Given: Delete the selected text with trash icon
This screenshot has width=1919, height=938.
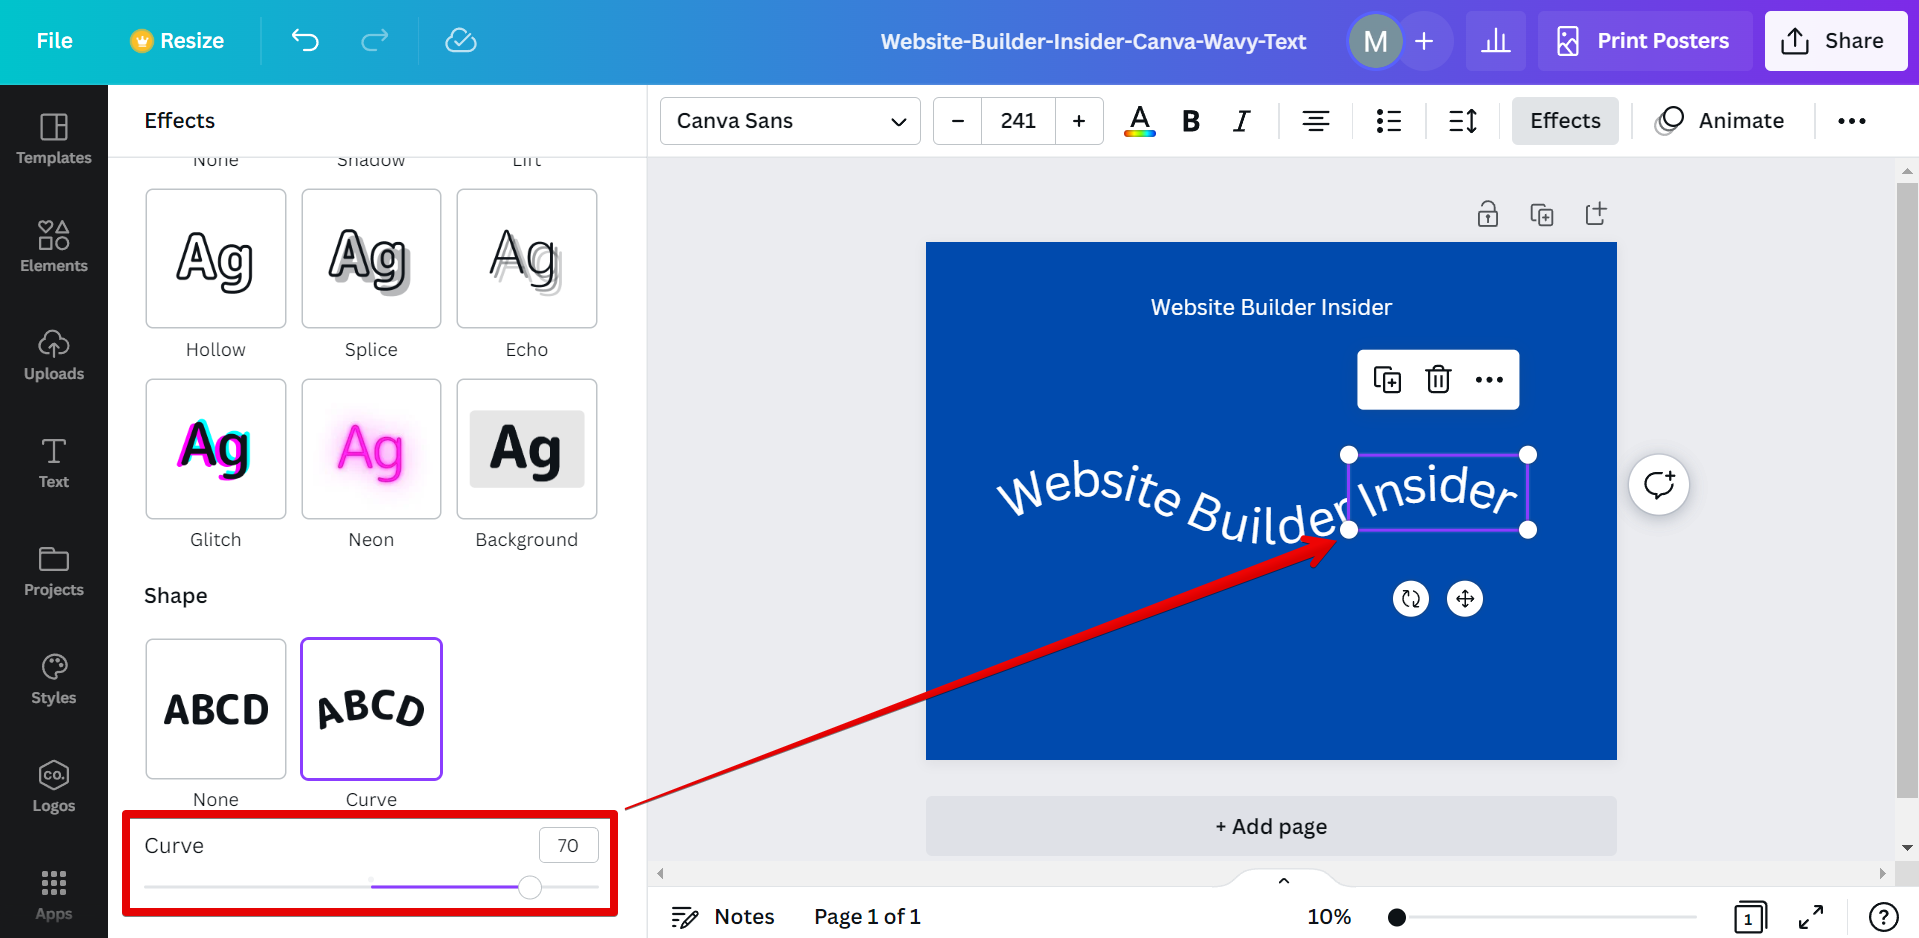Looking at the screenshot, I should click(1438, 380).
